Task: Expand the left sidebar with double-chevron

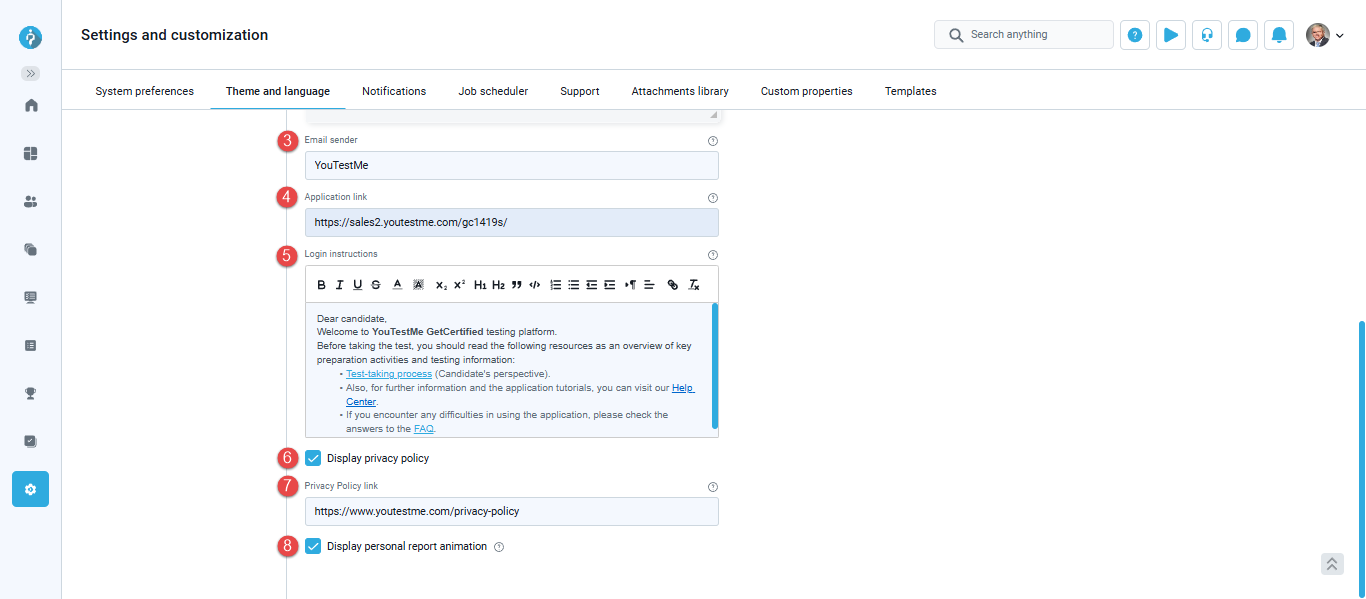Action: pos(31,73)
